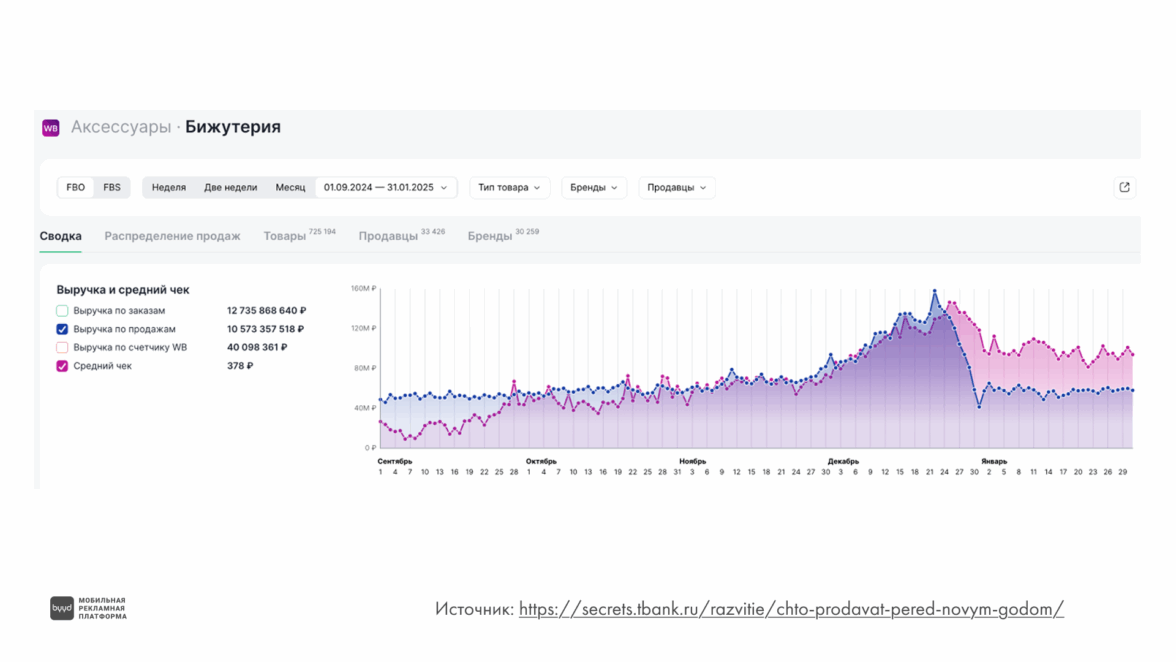Enable the Выручка по заказам checkbox
Screen dimensions: 1176x662
(62, 311)
